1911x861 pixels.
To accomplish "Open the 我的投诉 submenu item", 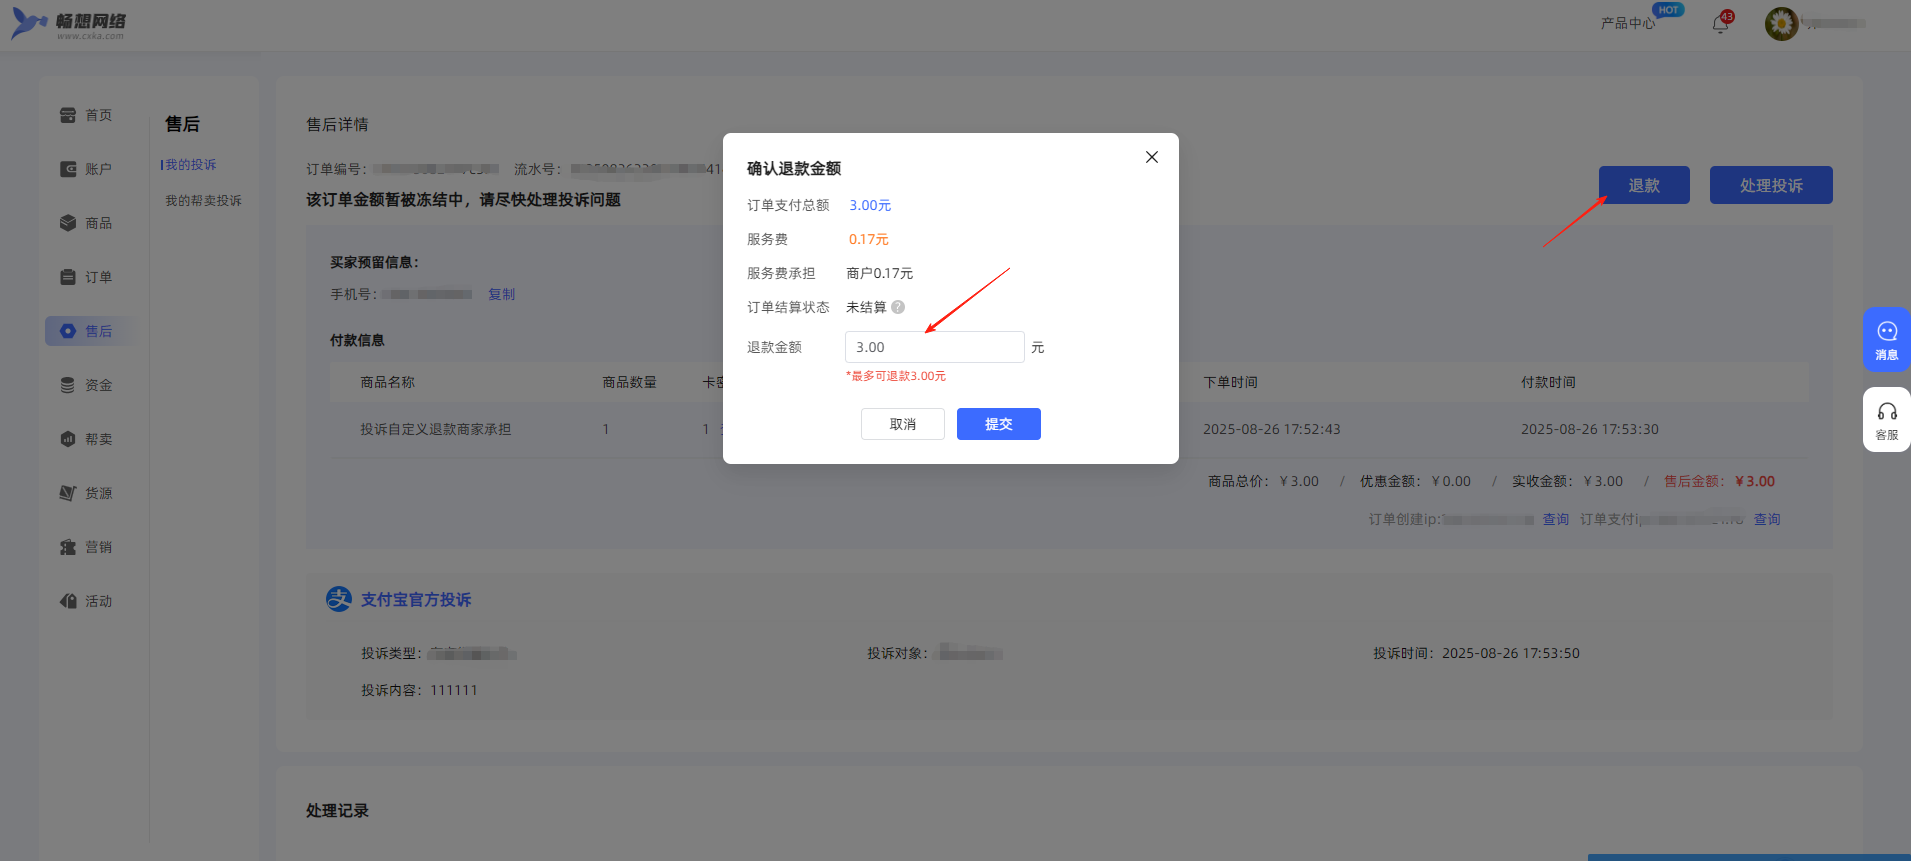I will click(x=190, y=165).
